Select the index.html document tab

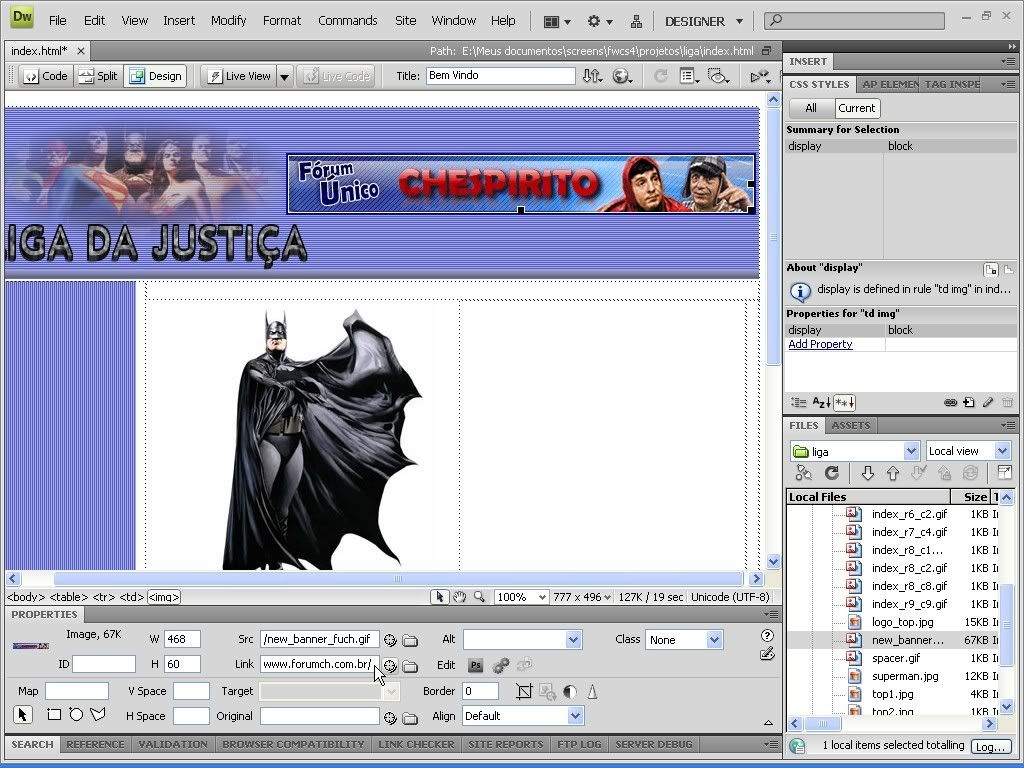(39, 51)
